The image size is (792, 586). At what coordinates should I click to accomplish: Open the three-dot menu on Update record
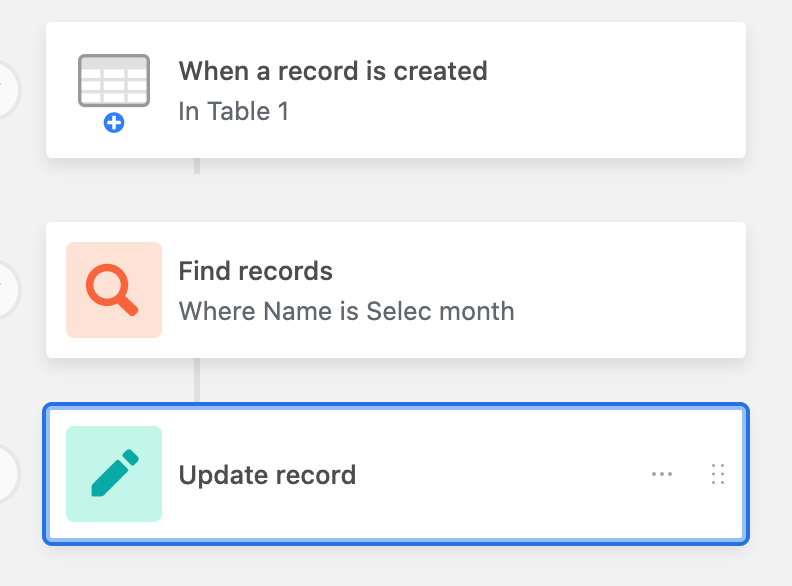662,474
